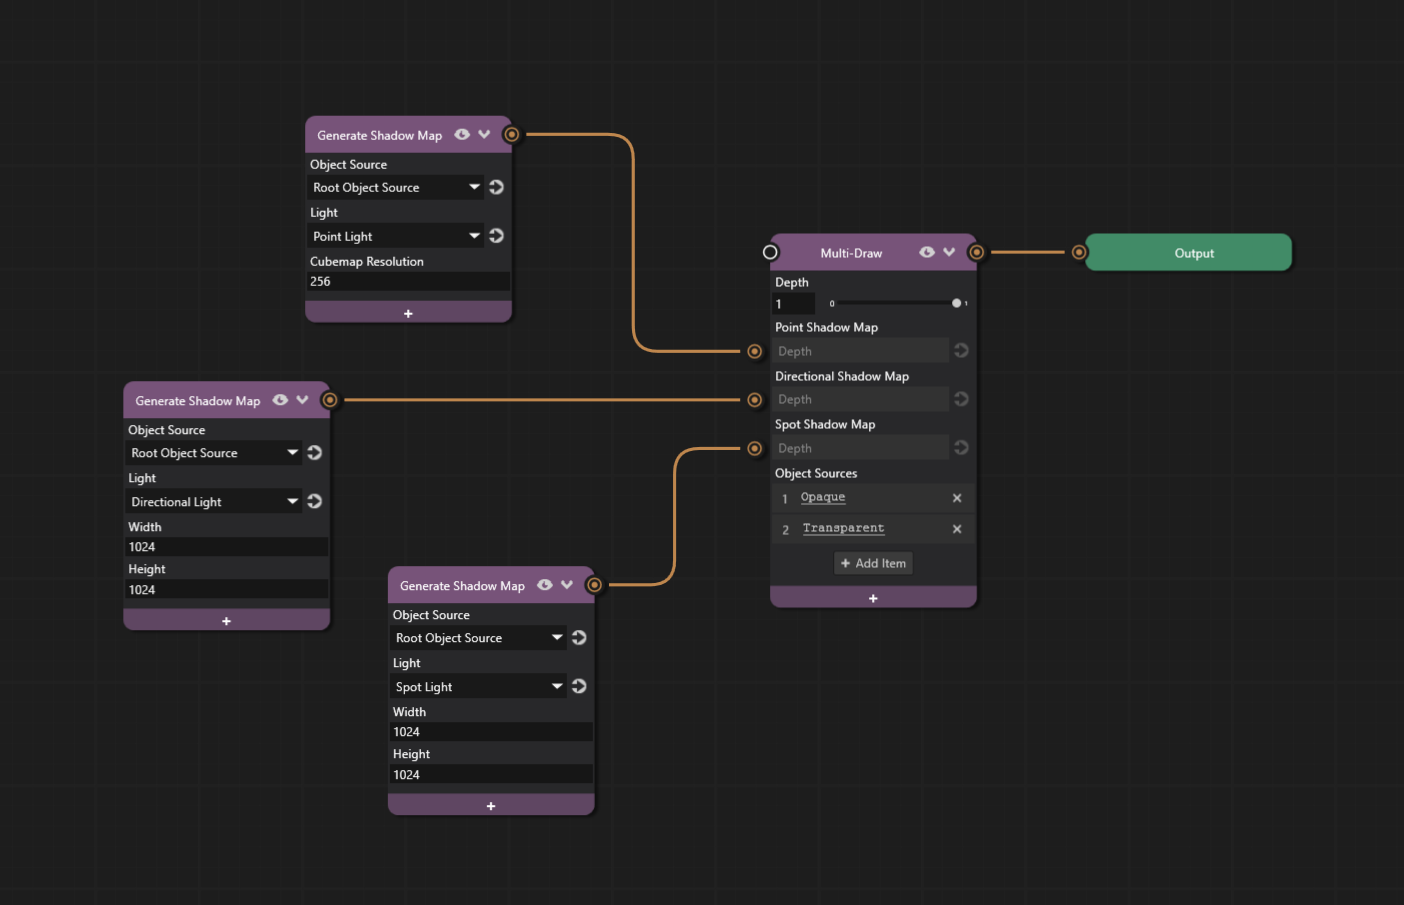Click output socket of Point Light shadow node
1404x905 pixels.
click(x=511, y=134)
